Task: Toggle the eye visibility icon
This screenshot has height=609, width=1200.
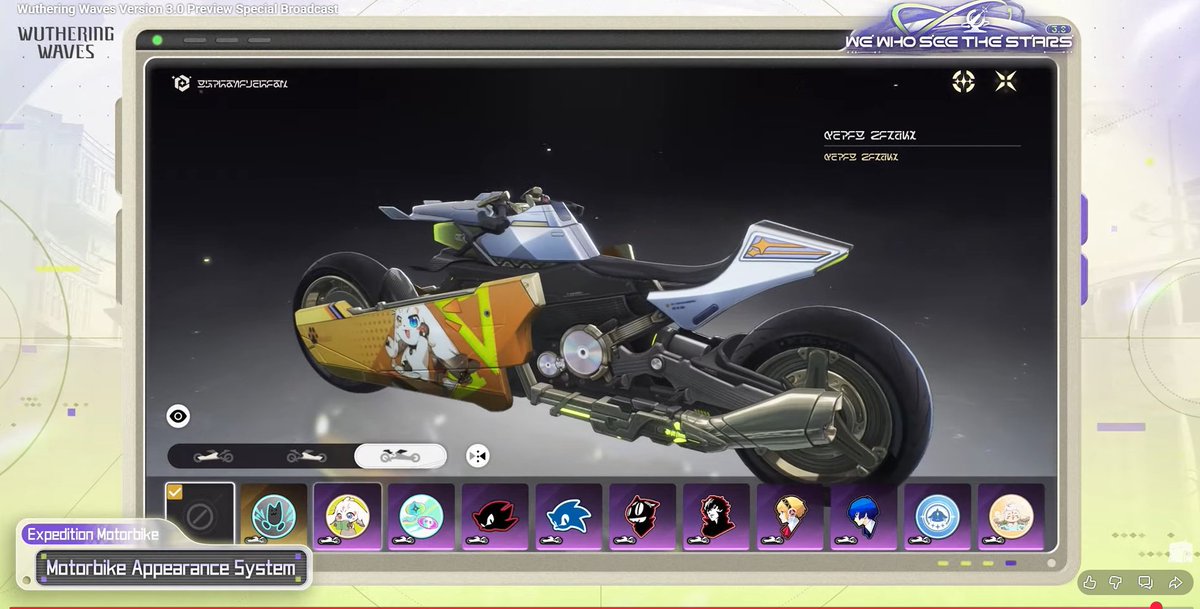Action: 178,417
